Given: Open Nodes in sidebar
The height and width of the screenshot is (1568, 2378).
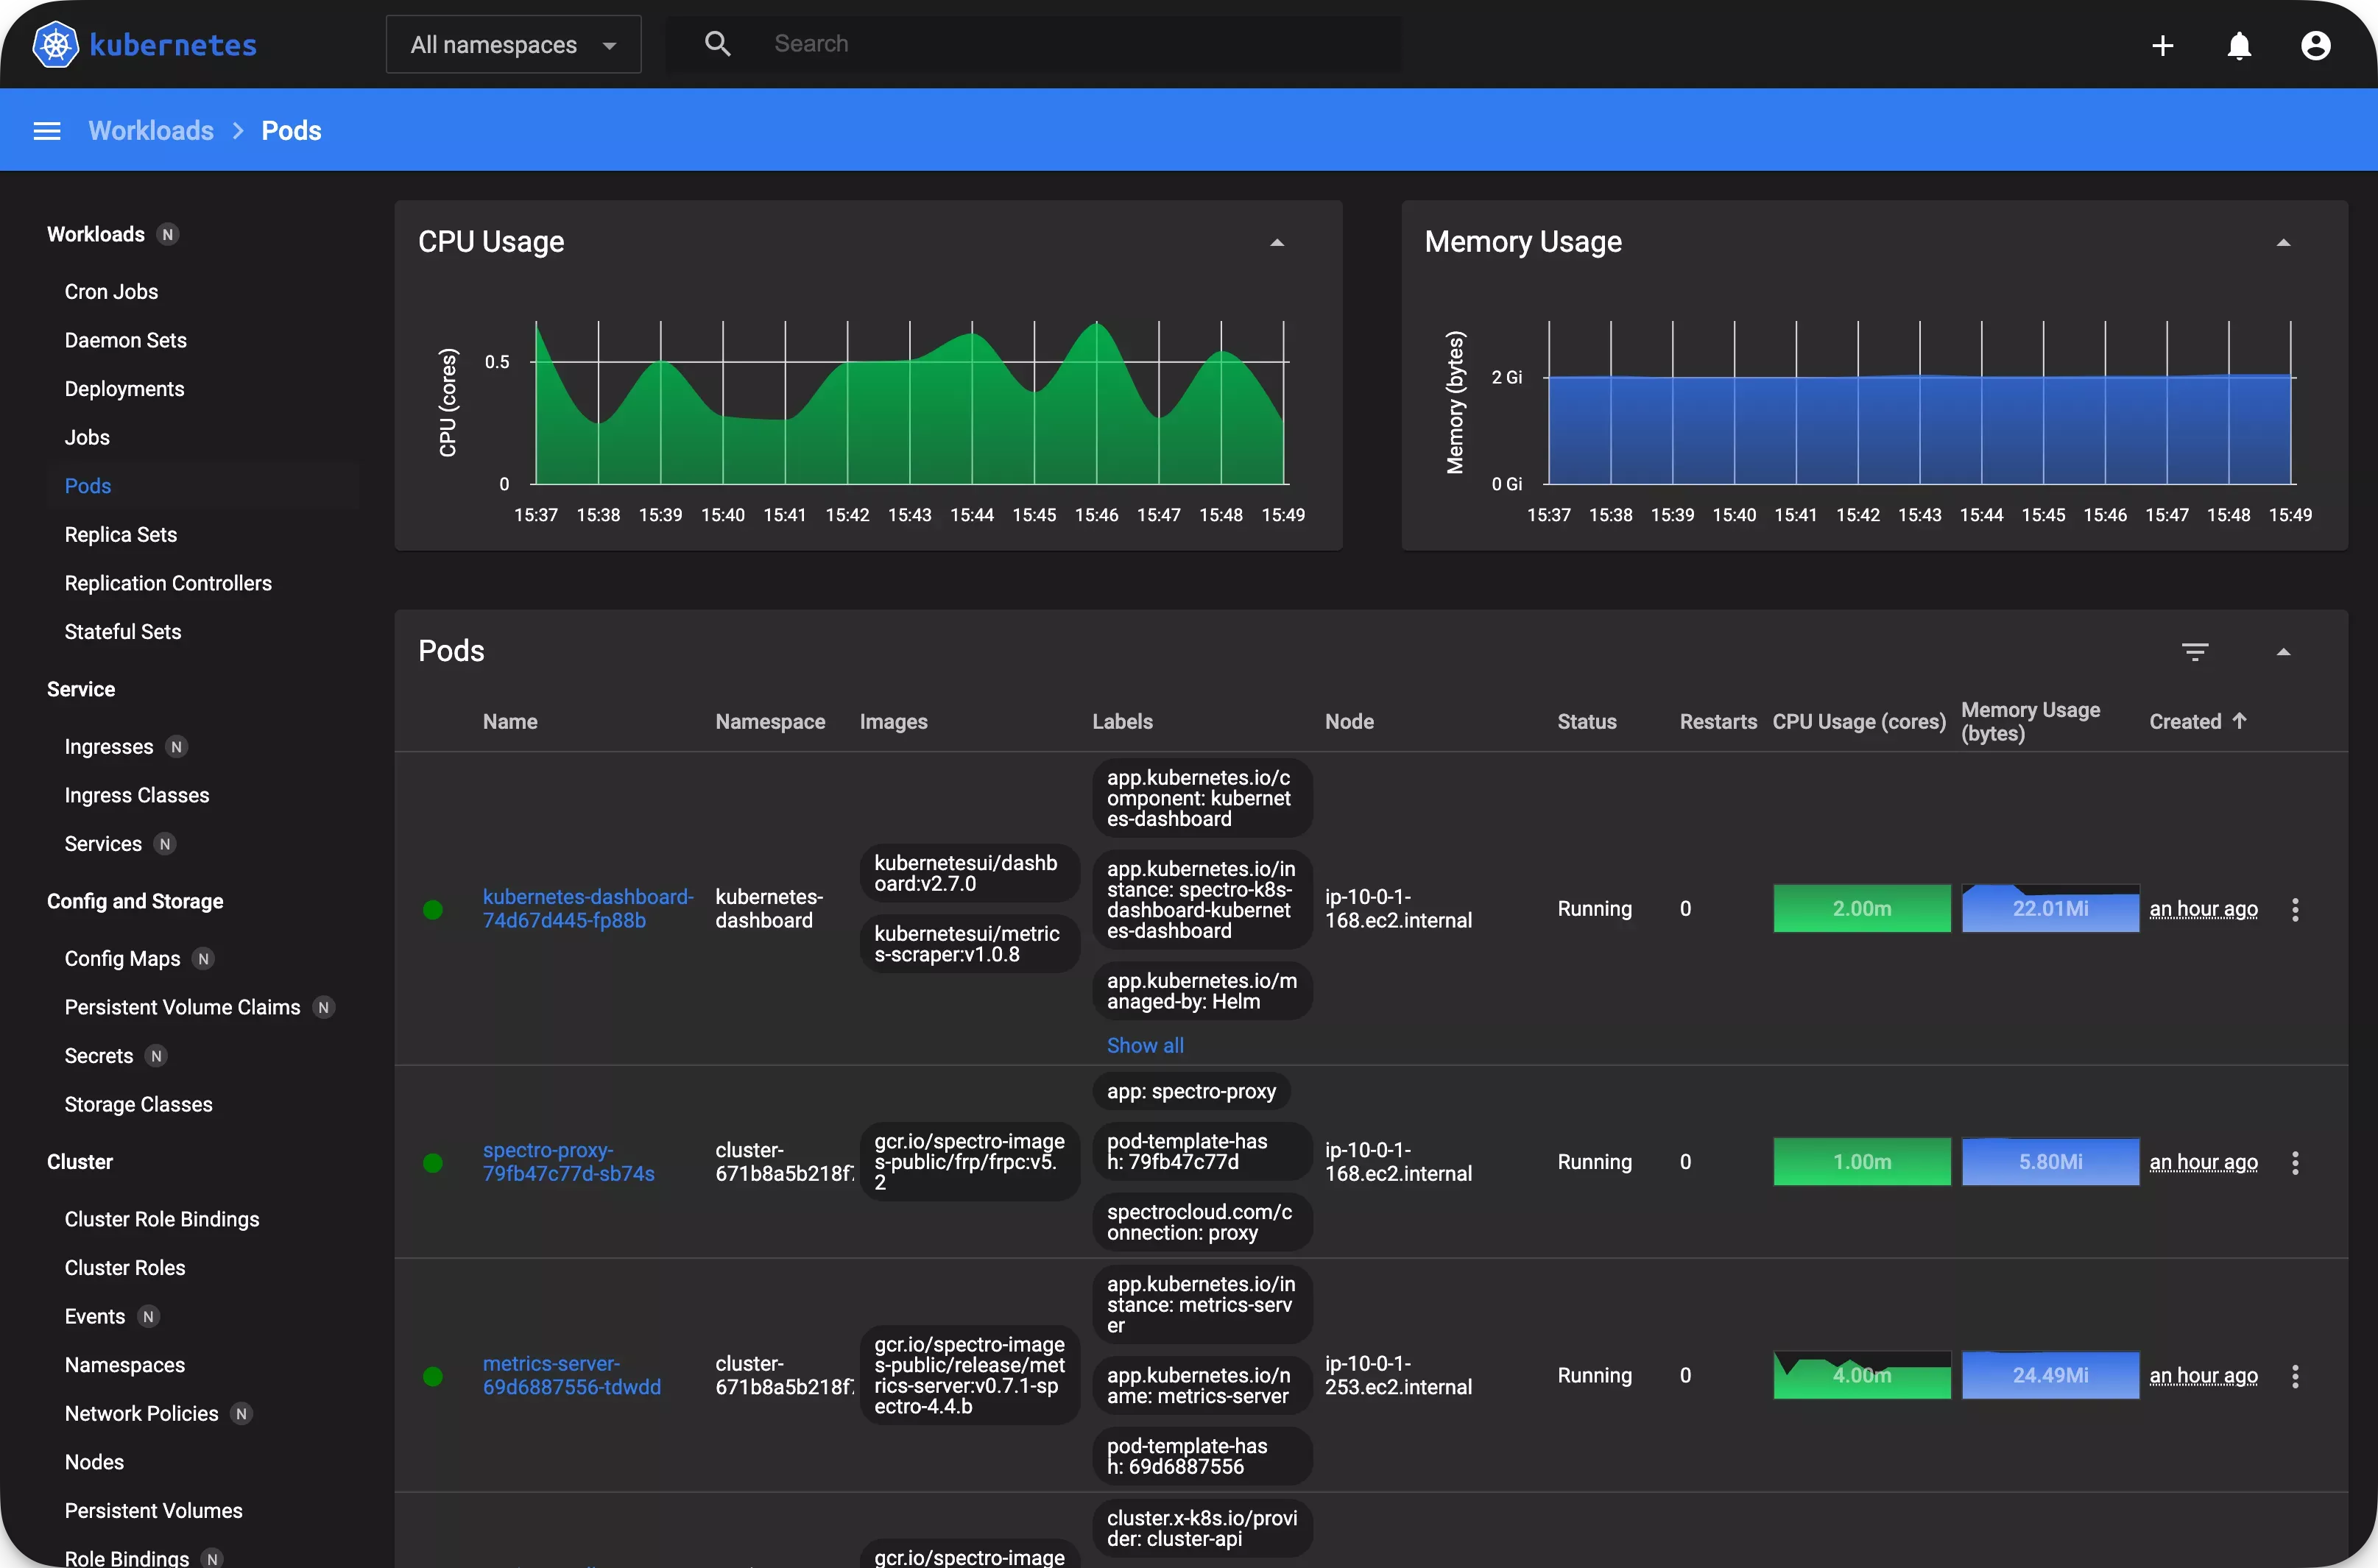Looking at the screenshot, I should click(x=94, y=1462).
